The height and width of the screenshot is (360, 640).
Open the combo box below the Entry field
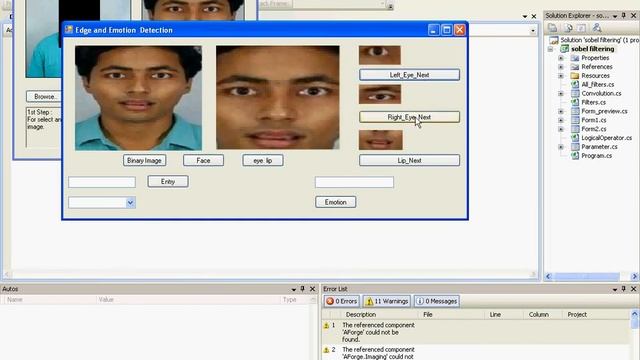(x=130, y=202)
